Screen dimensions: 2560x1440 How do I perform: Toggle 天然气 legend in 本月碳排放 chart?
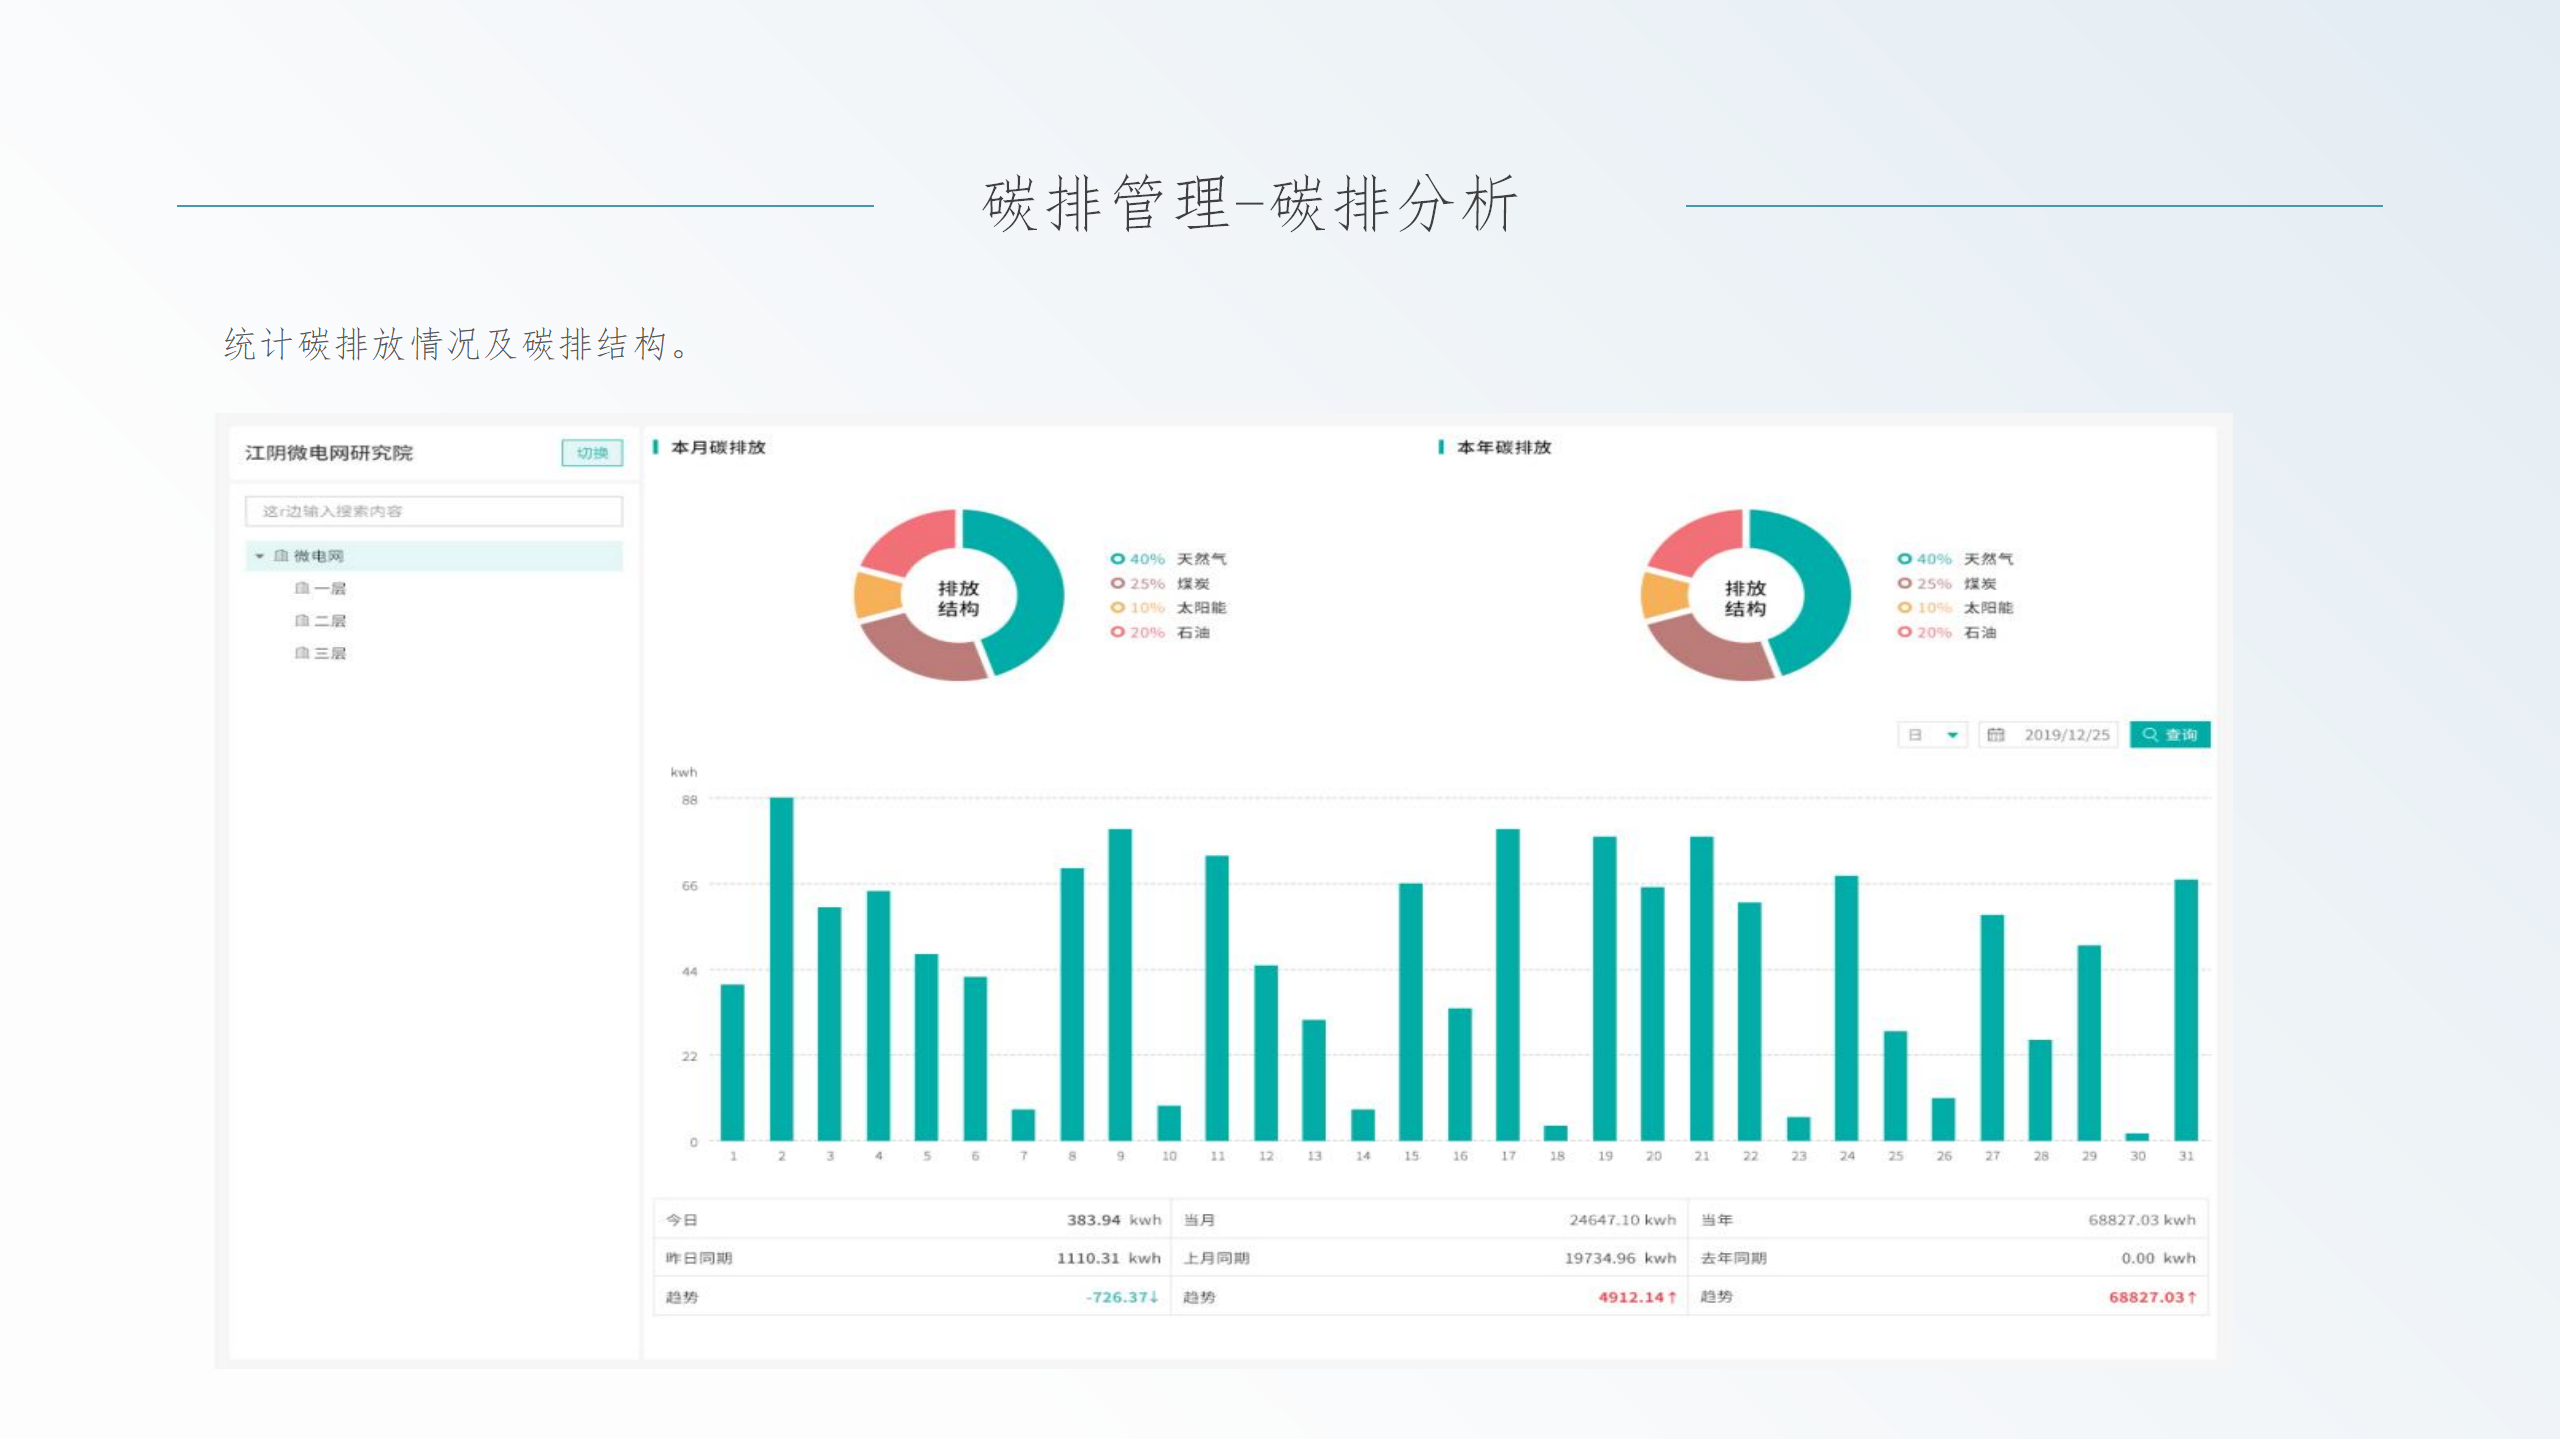pyautogui.click(x=1168, y=559)
